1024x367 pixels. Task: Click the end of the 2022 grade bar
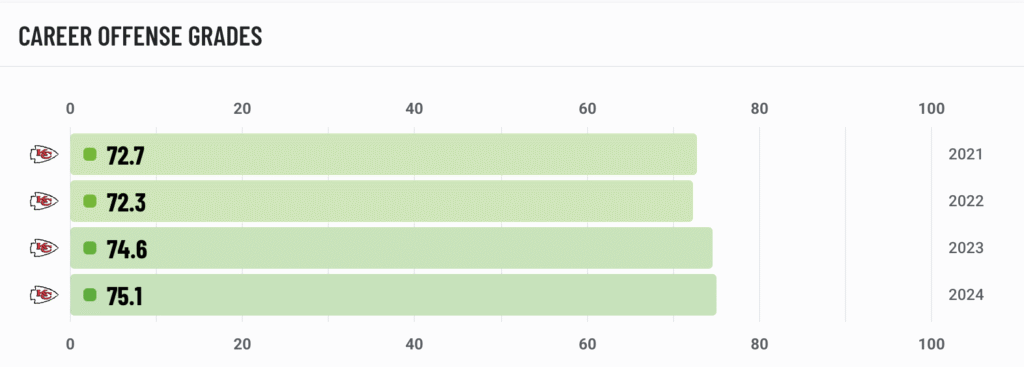[x=689, y=201]
